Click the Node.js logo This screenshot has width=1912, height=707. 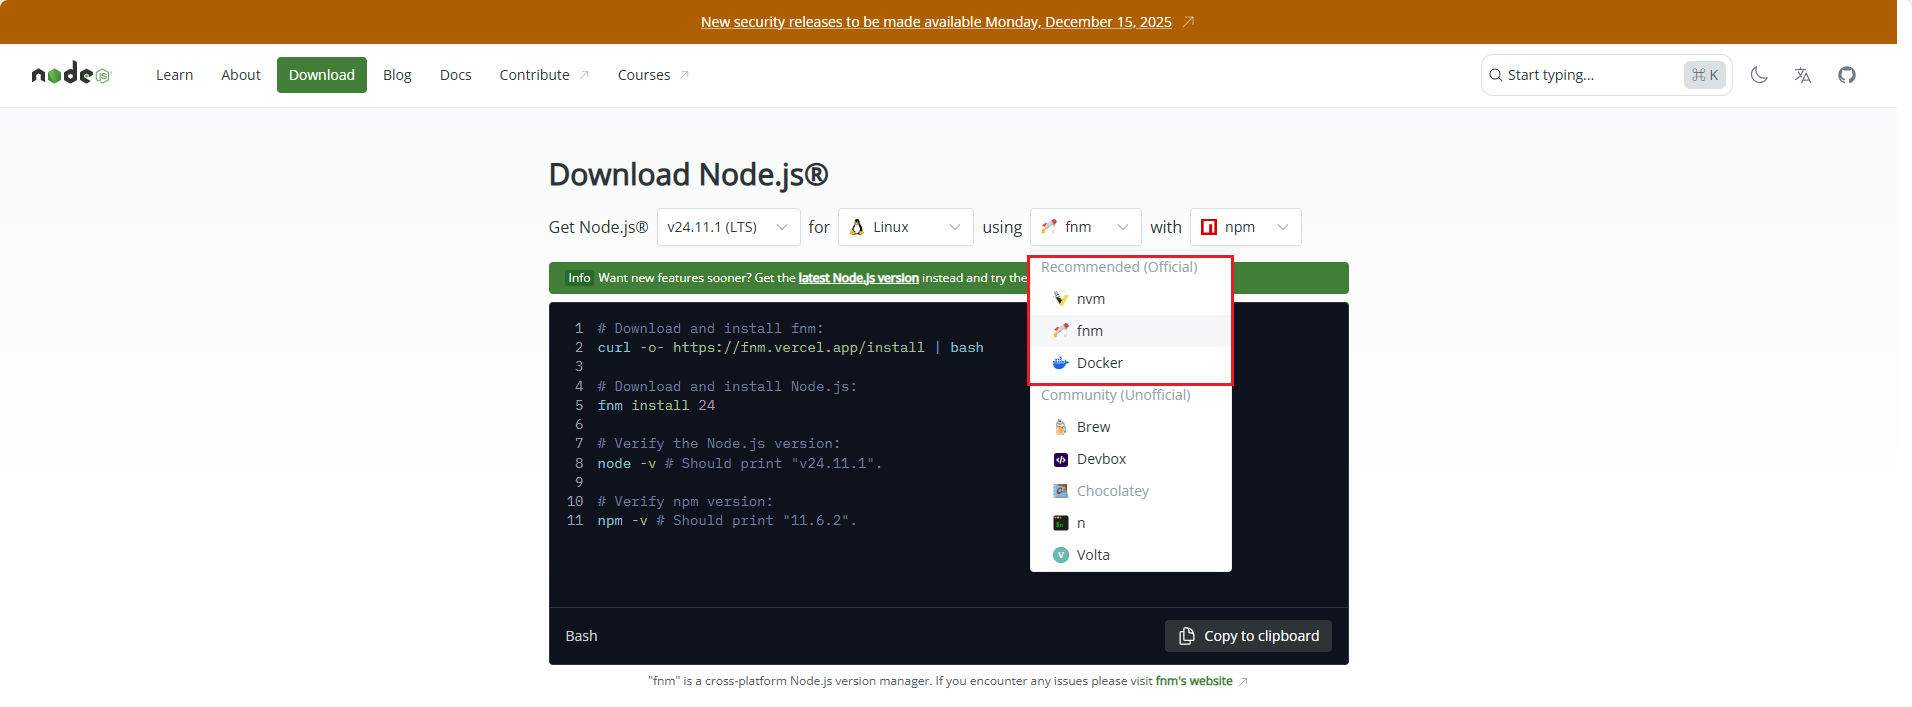(x=71, y=74)
